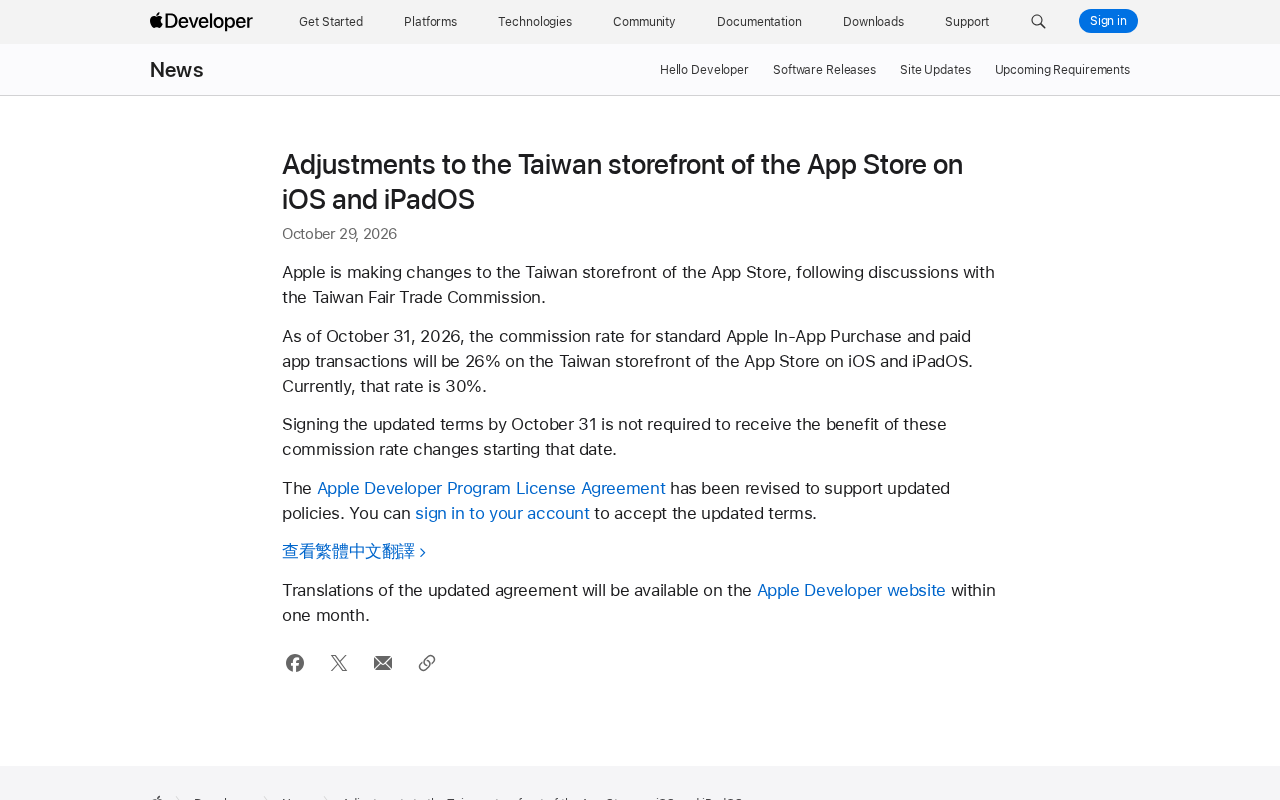Screen dimensions: 1280x800
Task: Follow 'sign in to your account' link
Action: (x=502, y=513)
